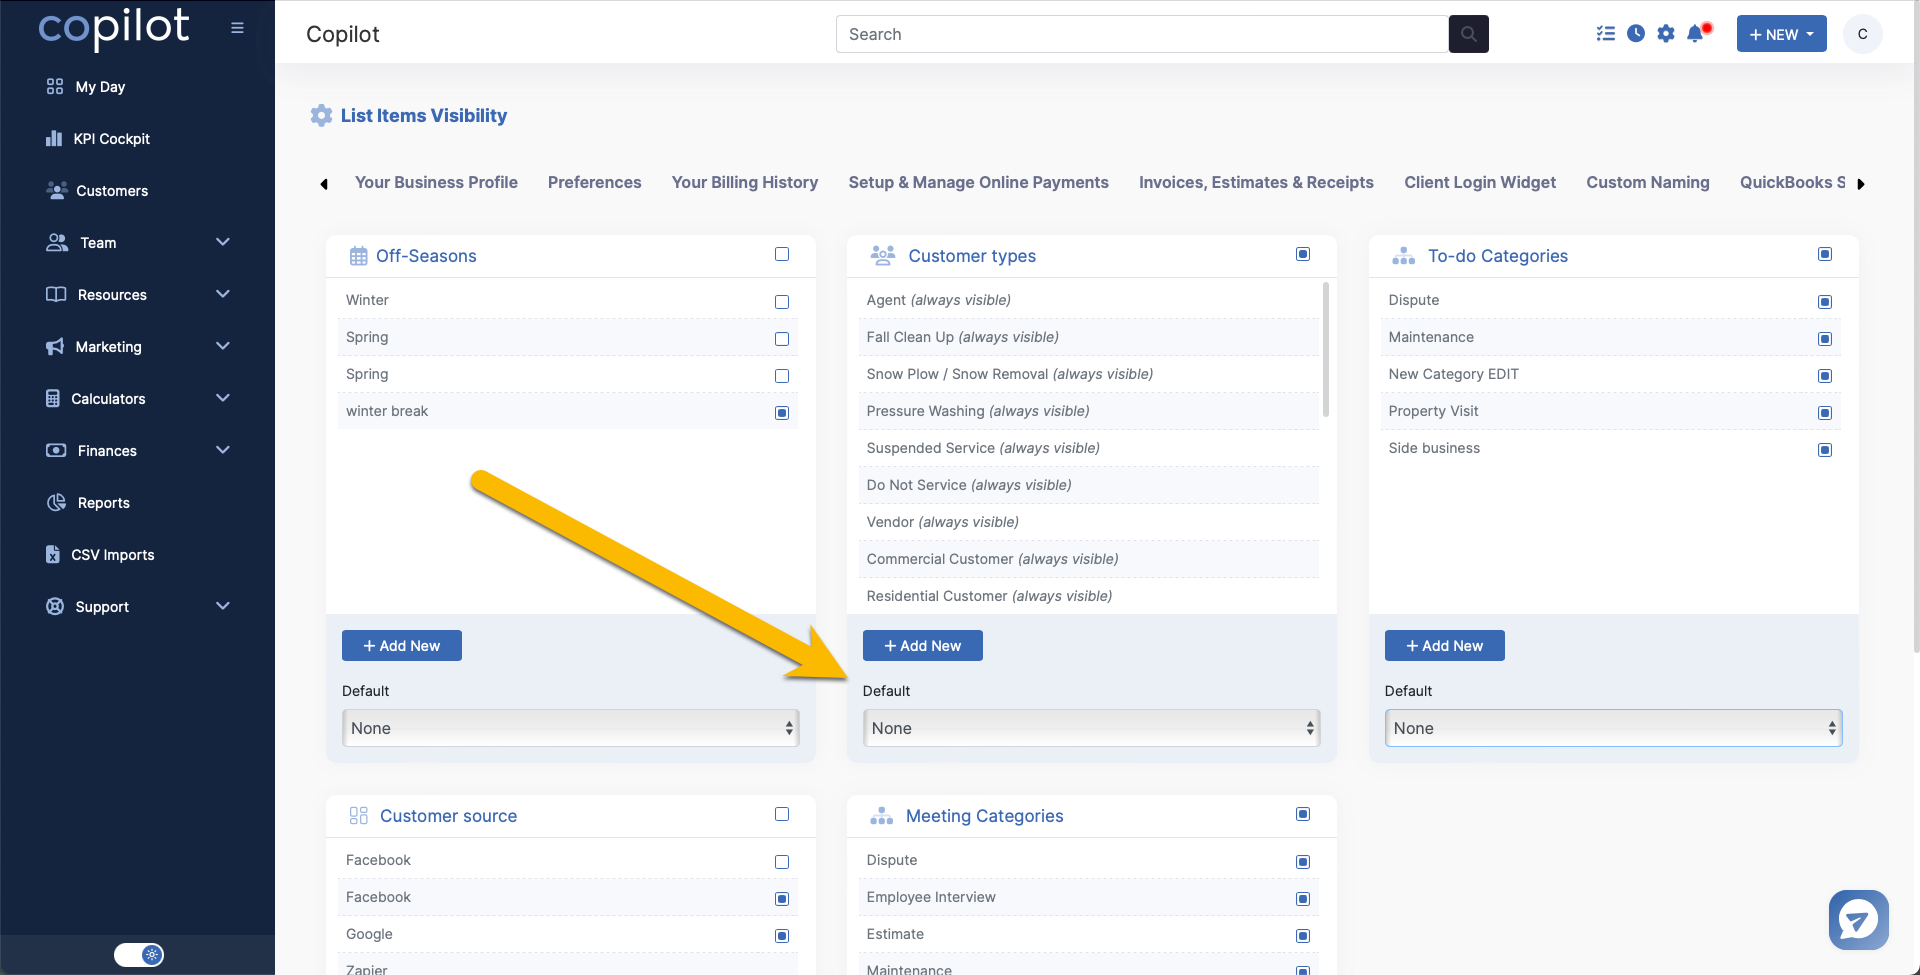Open the task checklist icon
The width and height of the screenshot is (1920, 975).
click(1606, 34)
